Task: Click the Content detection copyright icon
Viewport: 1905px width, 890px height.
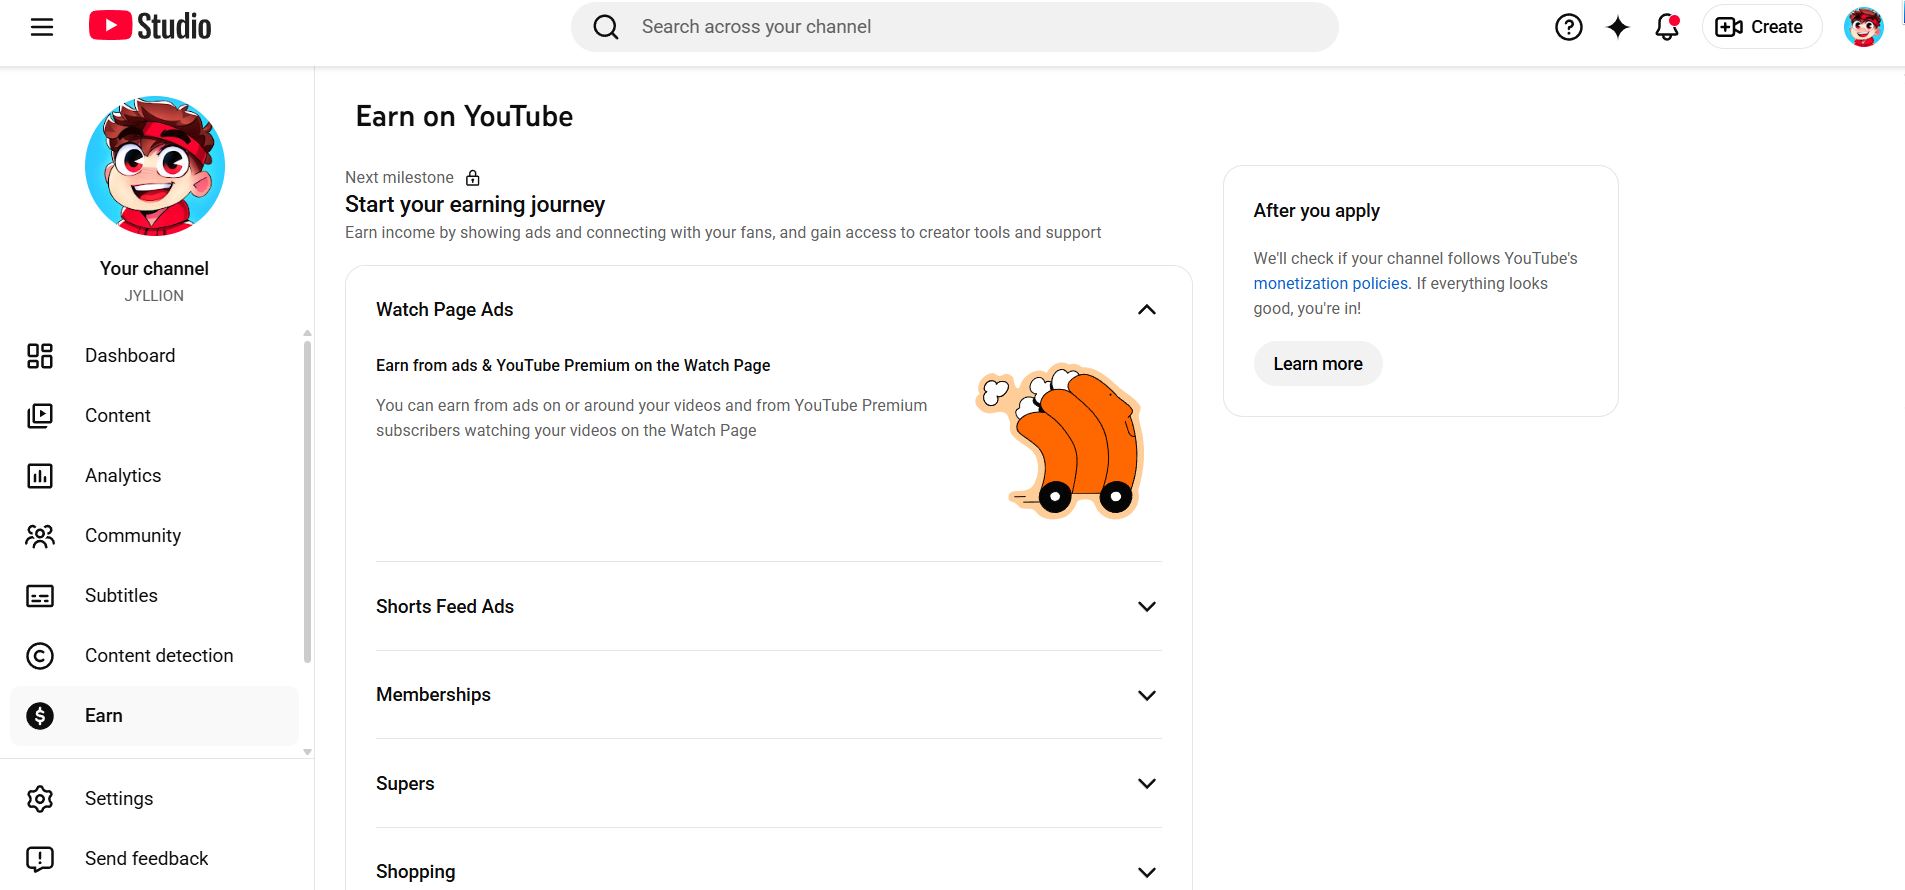Action: [40, 656]
